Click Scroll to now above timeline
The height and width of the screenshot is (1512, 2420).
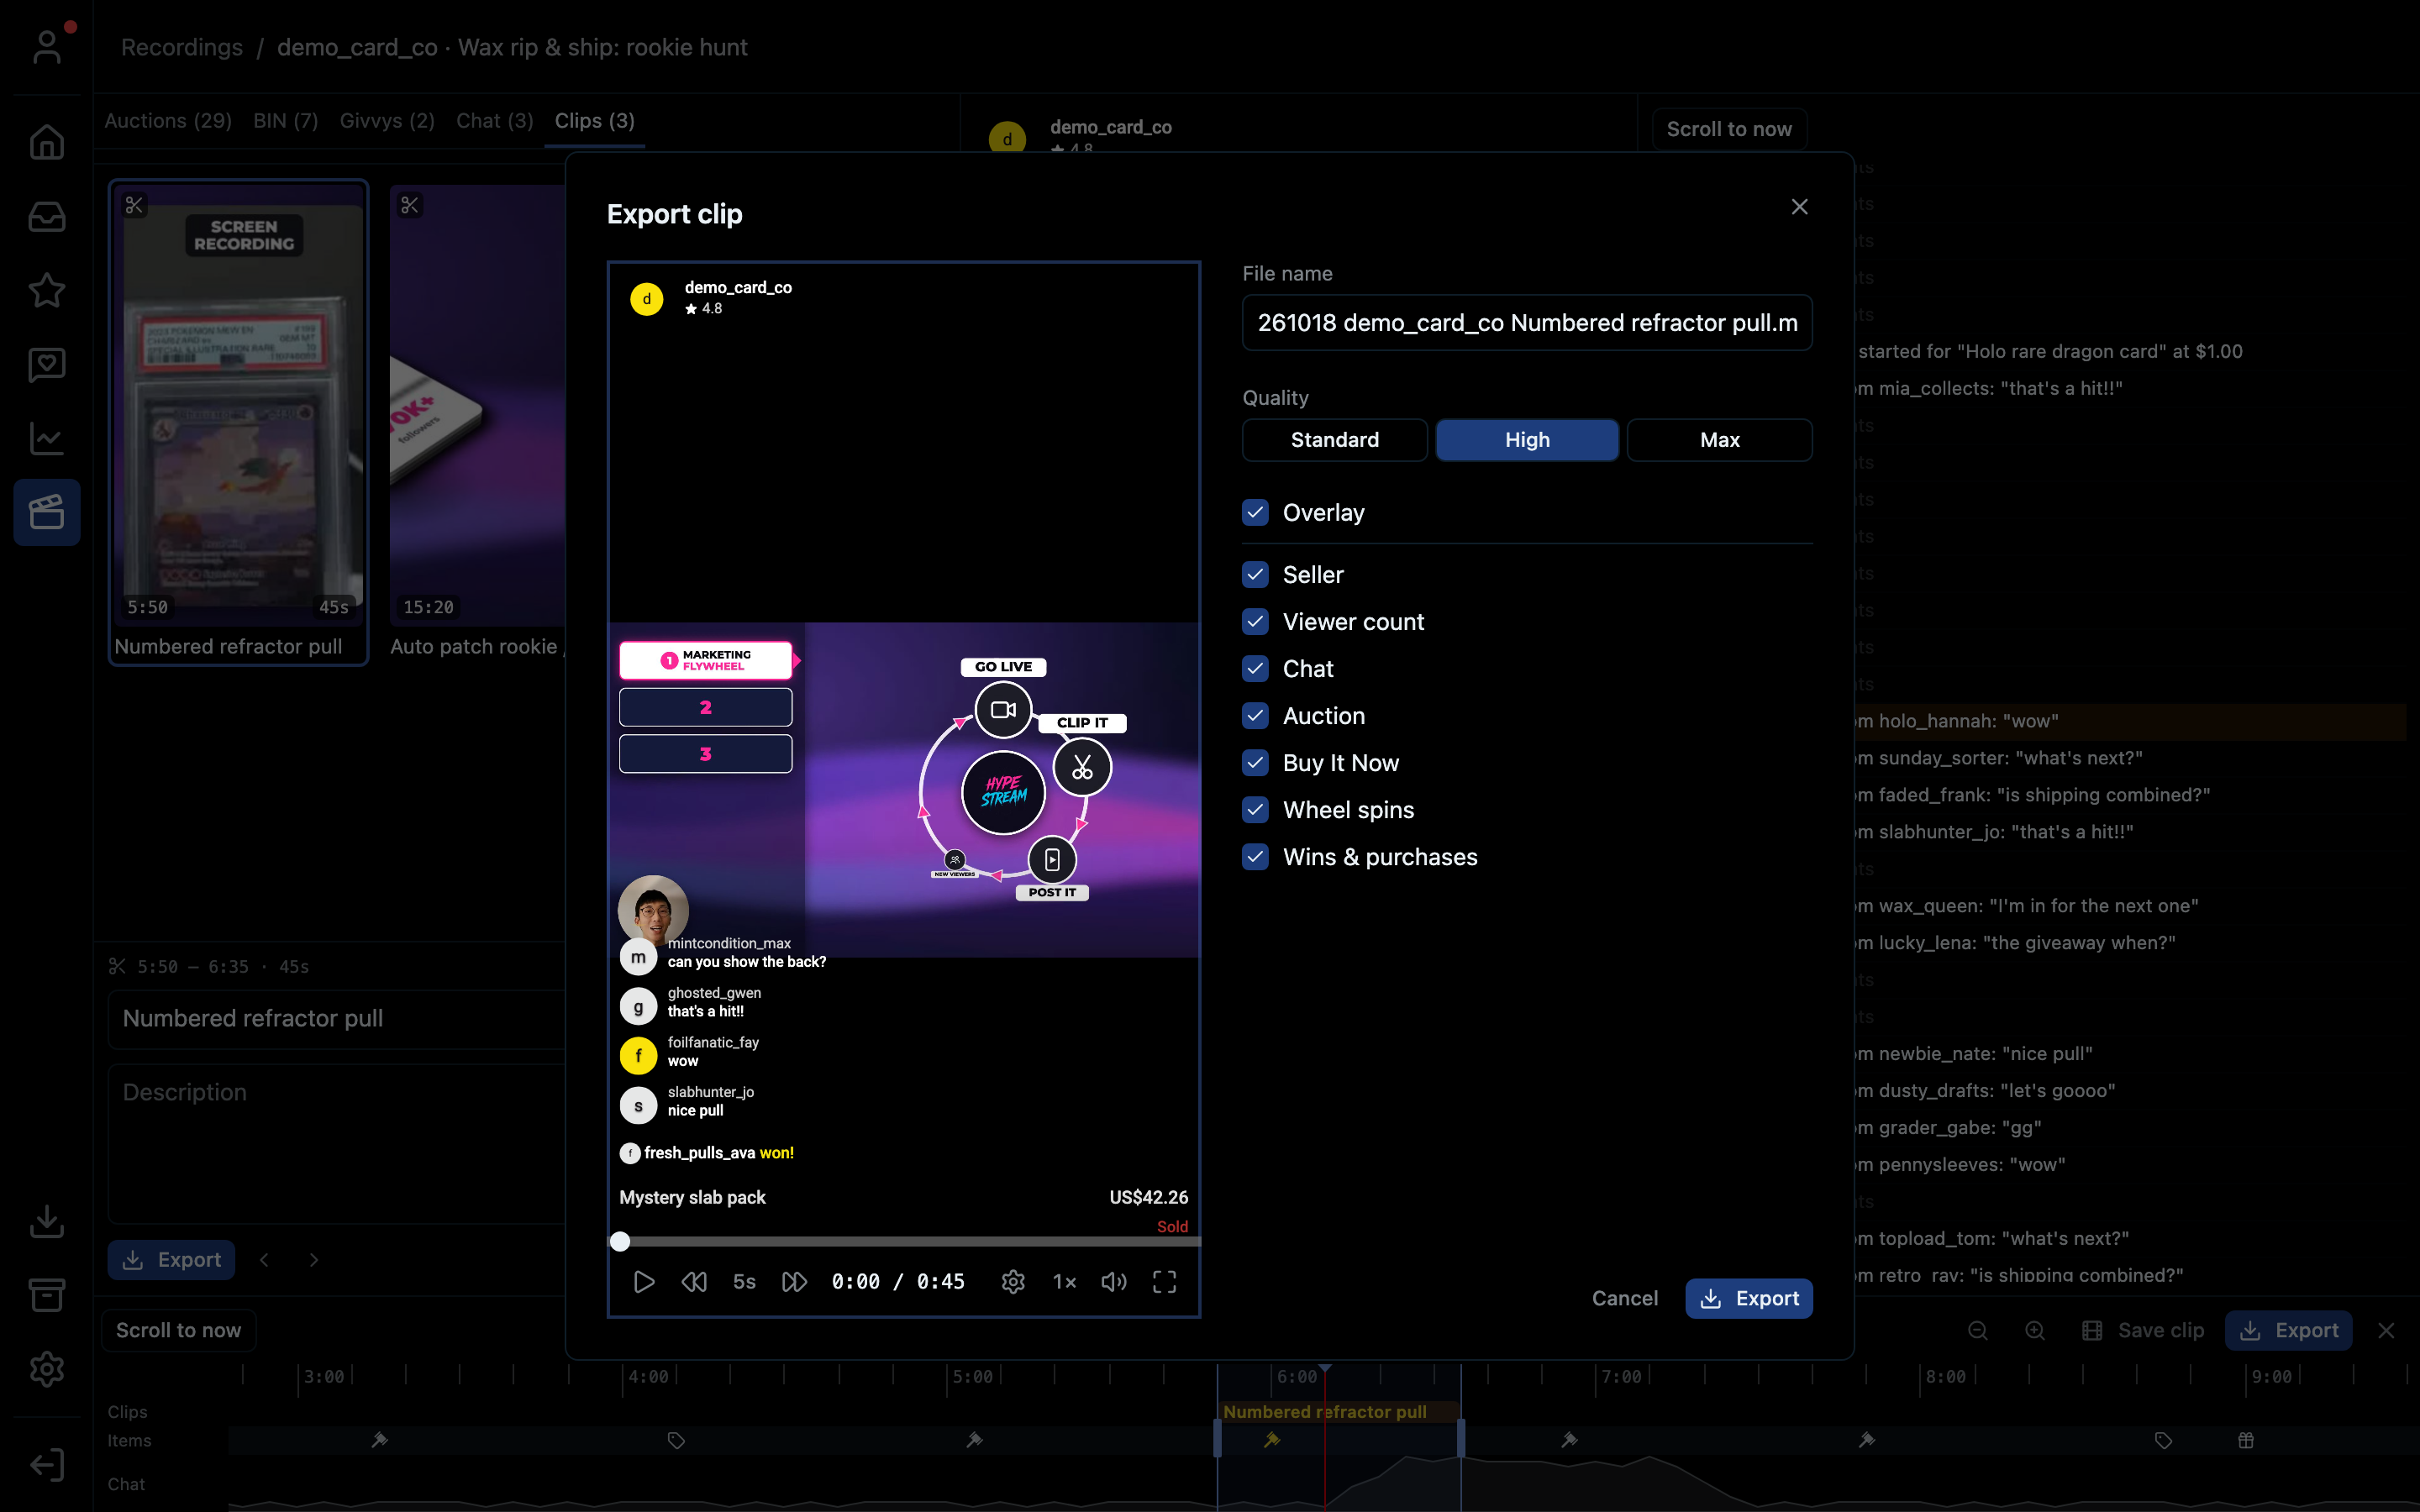[x=178, y=1330]
